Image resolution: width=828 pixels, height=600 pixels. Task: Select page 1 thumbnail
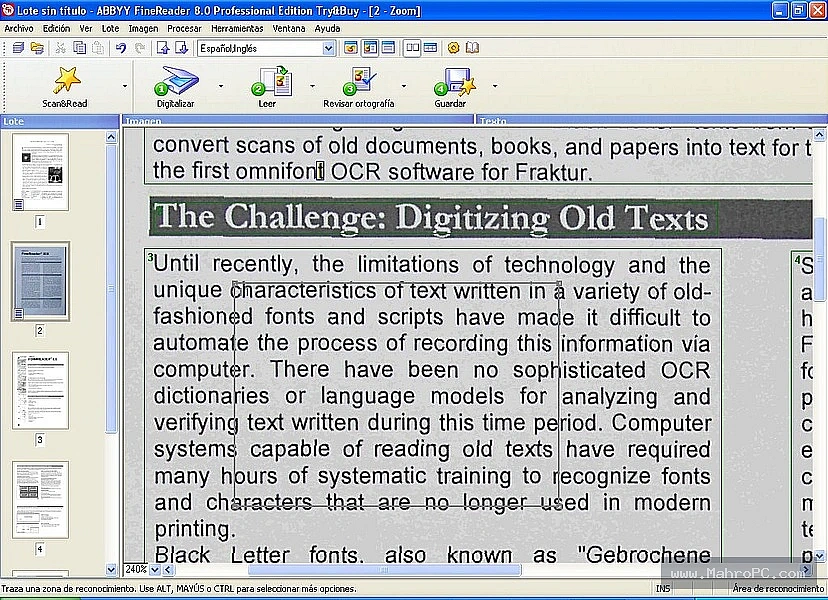41,172
